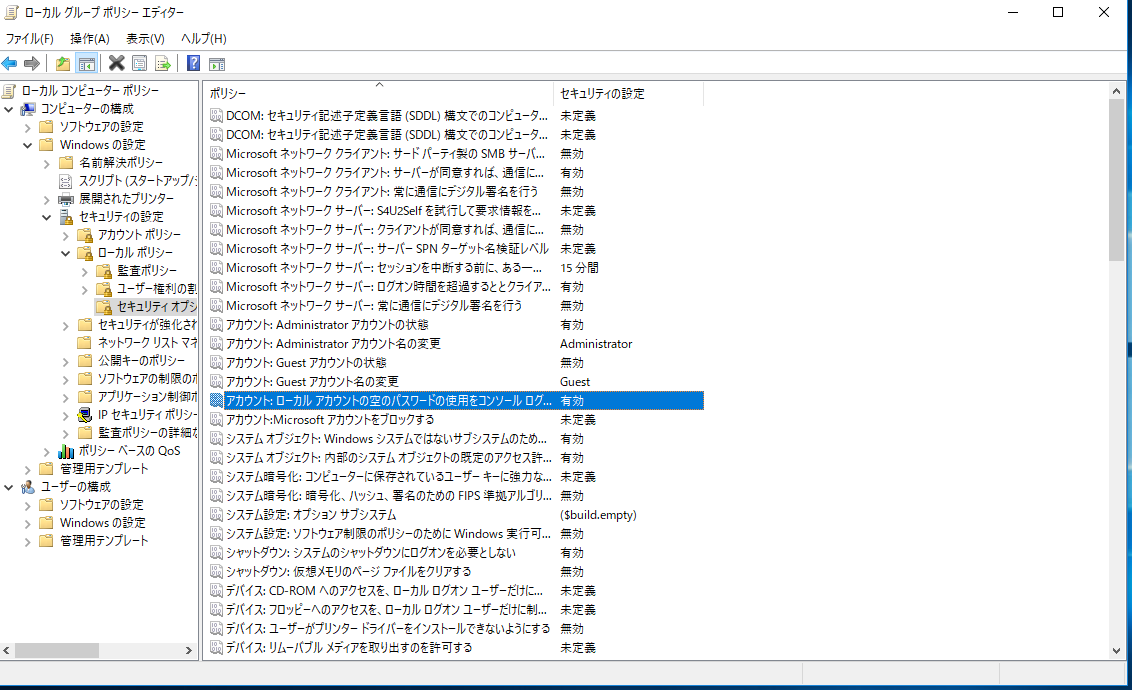Expand the アカウント ポリシー tree node
The image size is (1132, 690).
pyautogui.click(x=65, y=235)
